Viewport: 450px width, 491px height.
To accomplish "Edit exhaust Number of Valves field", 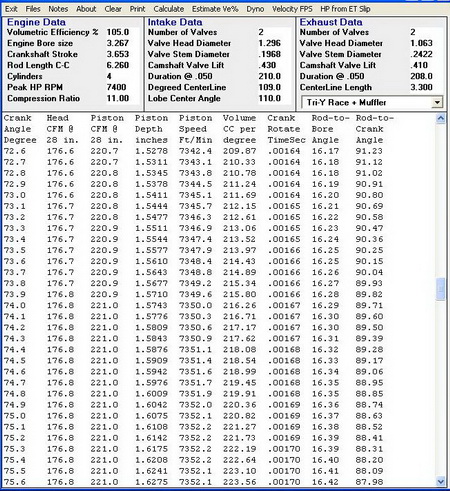I will pyautogui.click(x=426, y=32).
